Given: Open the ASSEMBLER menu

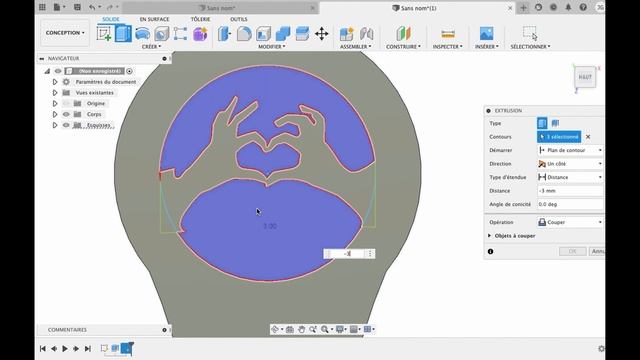Looking at the screenshot, I should click(356, 47).
